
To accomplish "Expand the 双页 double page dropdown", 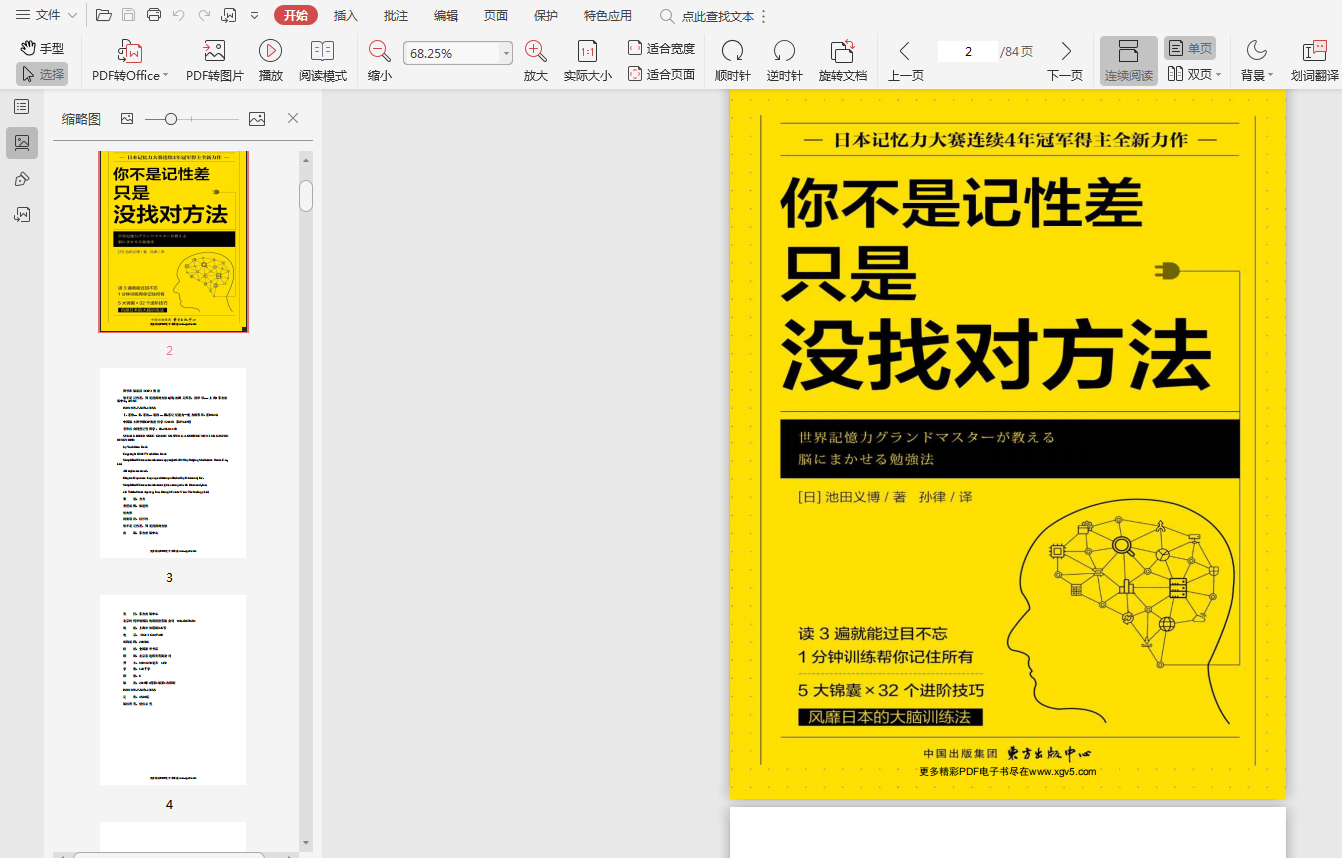I will point(1218,74).
